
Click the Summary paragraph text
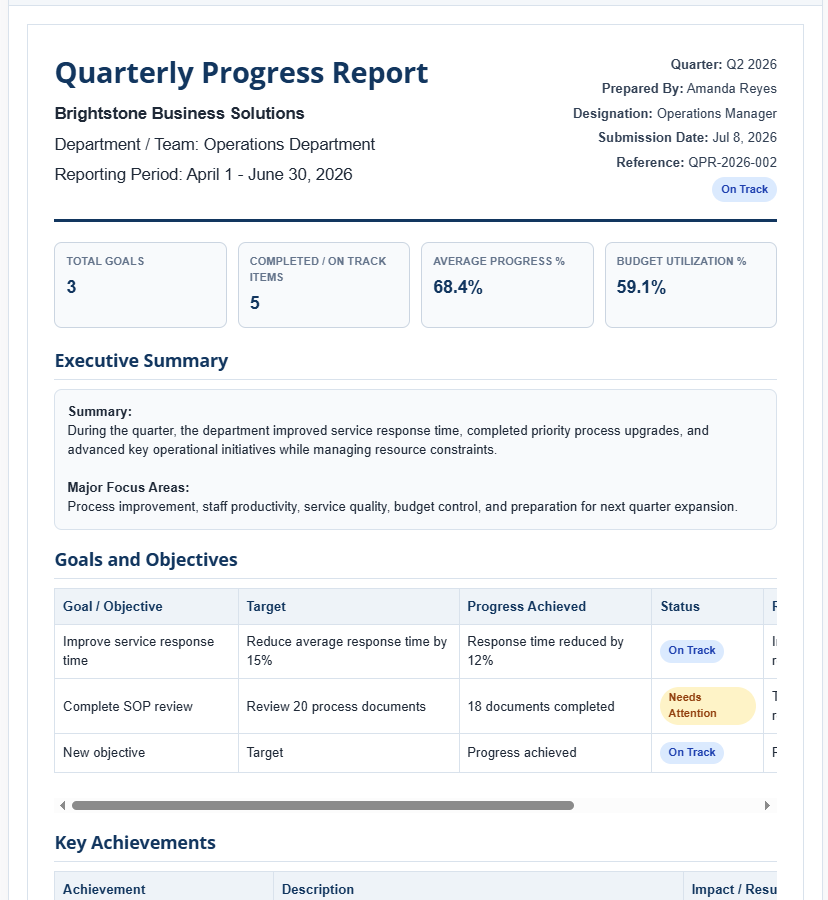tap(388, 440)
